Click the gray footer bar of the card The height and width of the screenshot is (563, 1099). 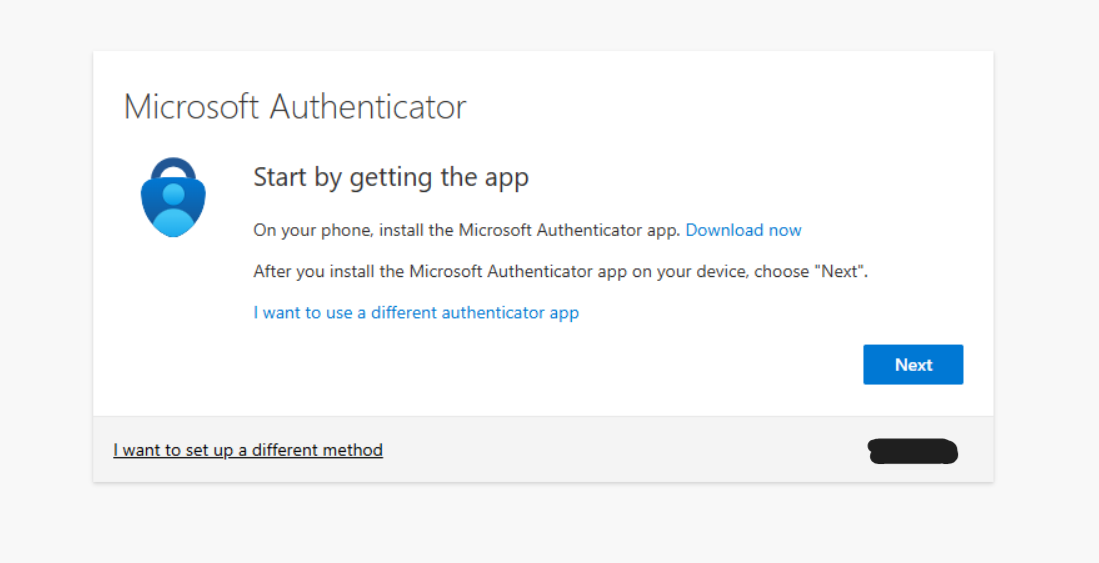620,450
